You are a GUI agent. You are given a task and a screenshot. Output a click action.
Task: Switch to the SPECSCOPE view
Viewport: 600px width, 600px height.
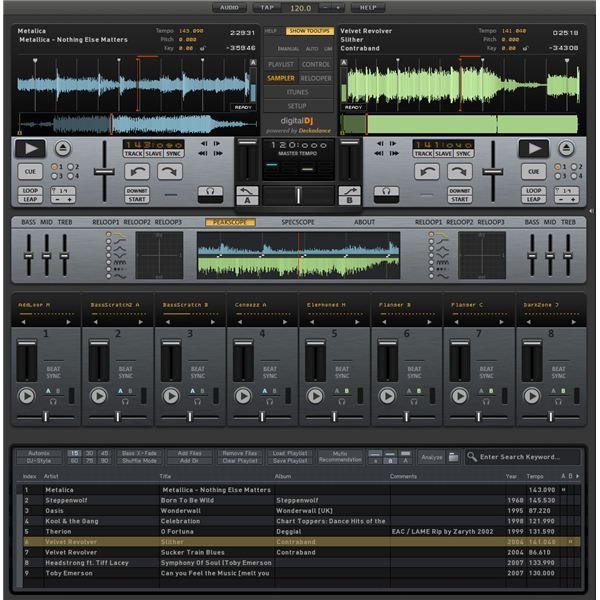click(298, 222)
